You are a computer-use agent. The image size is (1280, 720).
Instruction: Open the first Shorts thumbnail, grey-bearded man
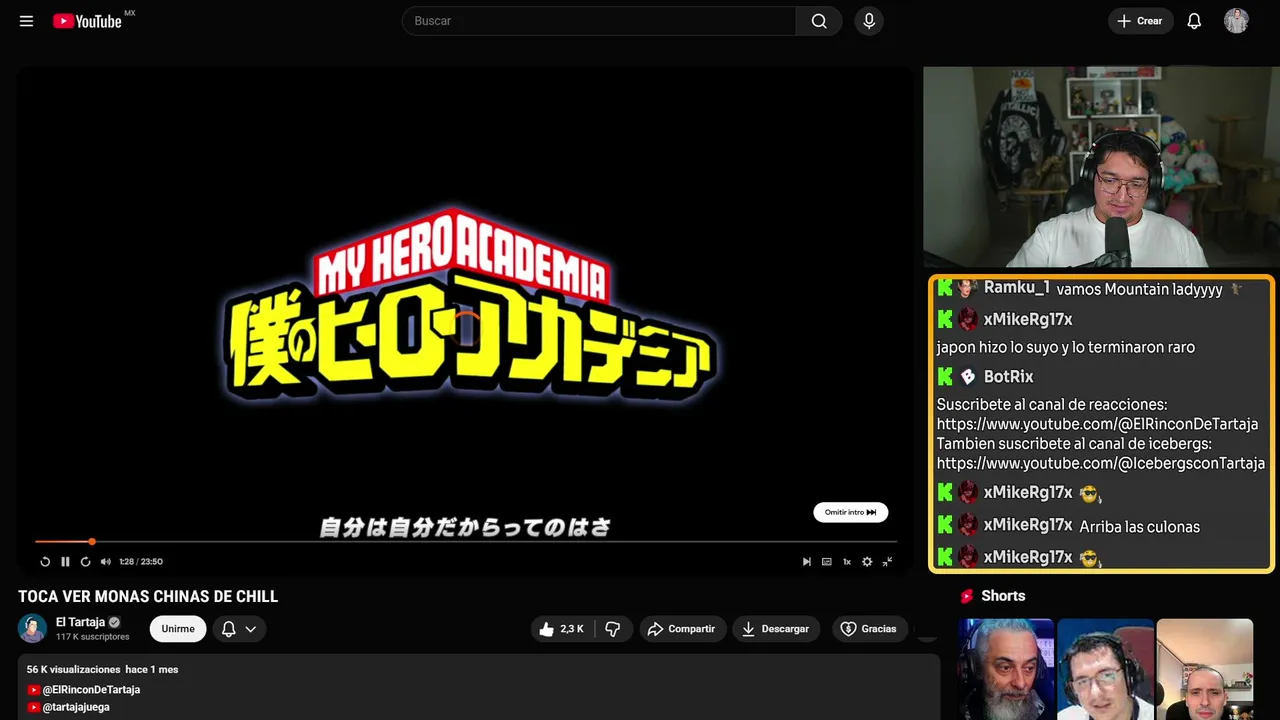(1006, 669)
